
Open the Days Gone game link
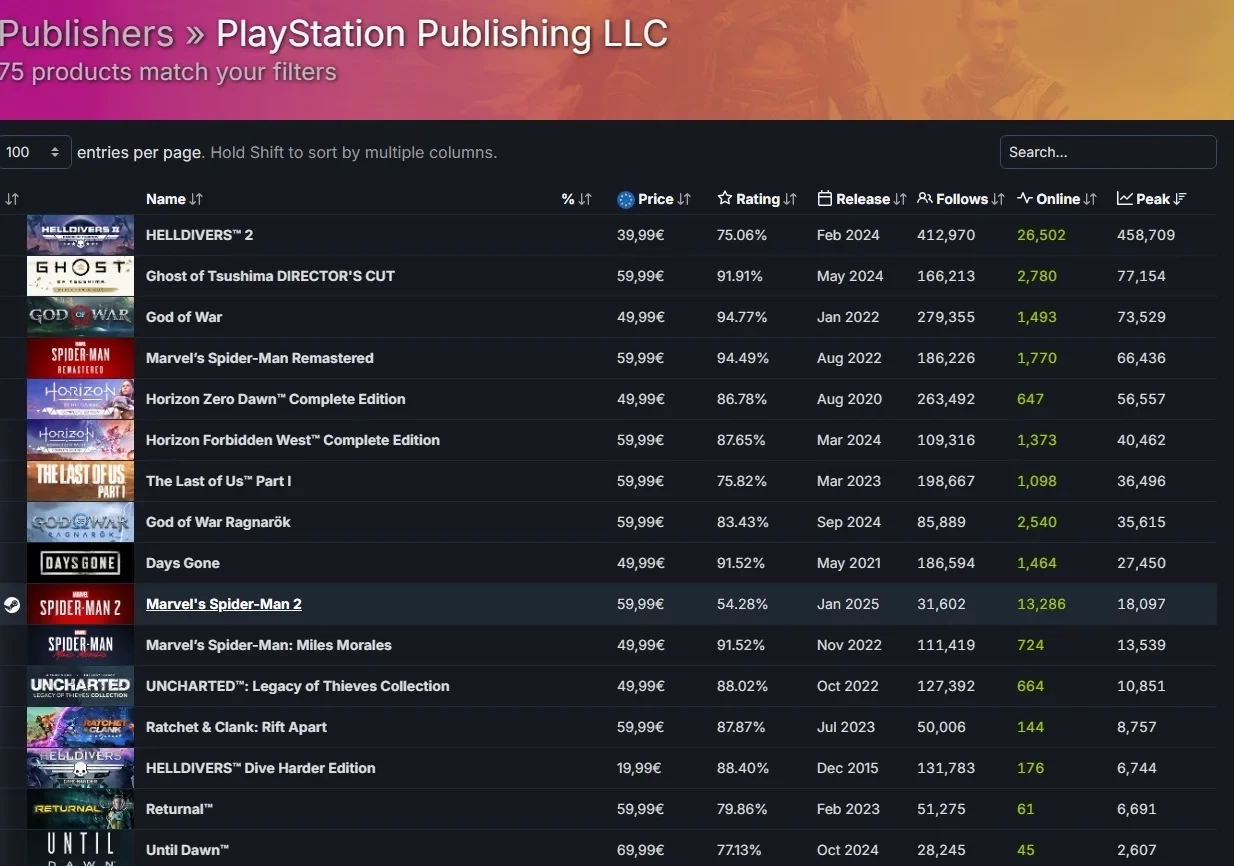(182, 563)
